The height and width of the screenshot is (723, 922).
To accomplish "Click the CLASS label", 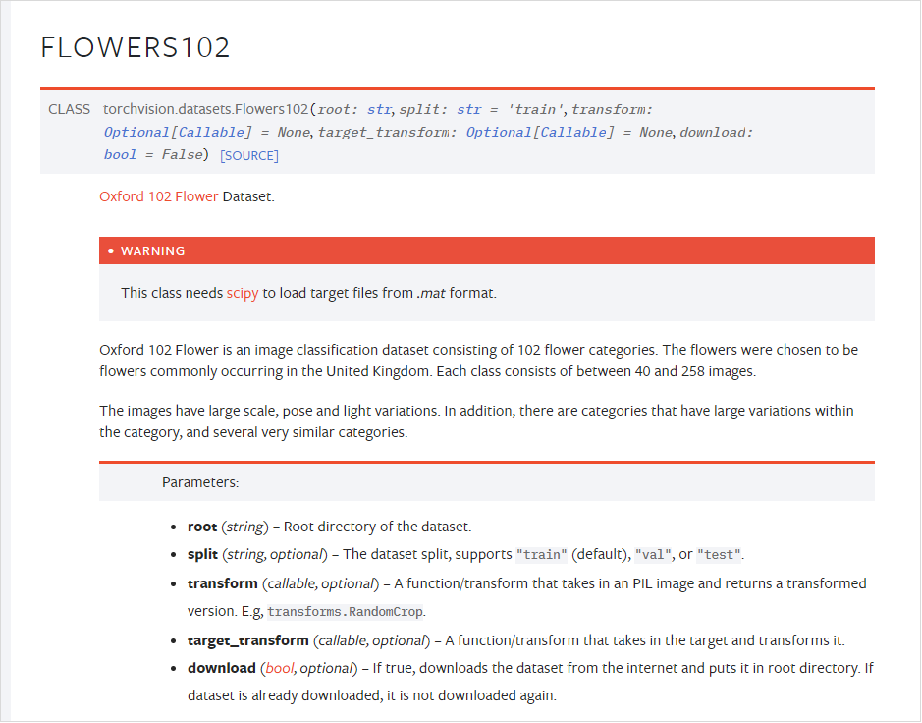I will coord(69,109).
